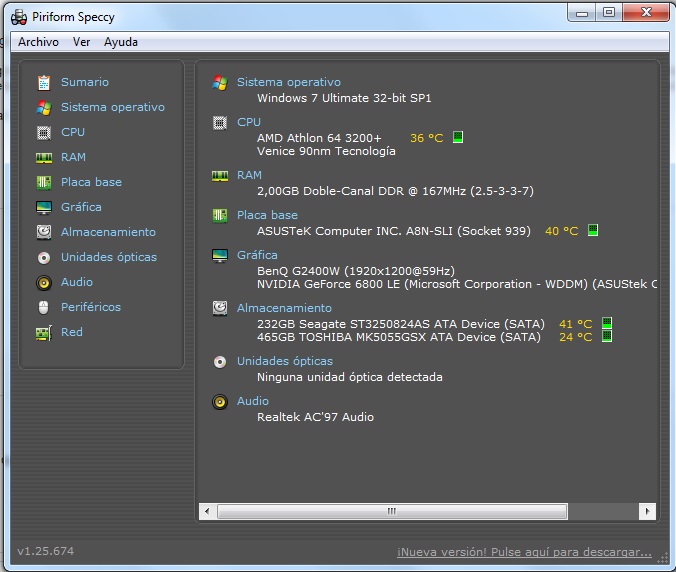Screen dimensions: 676x572
Task: Click the Periféricos mouse icon in sidebar
Action: [x=44, y=307]
